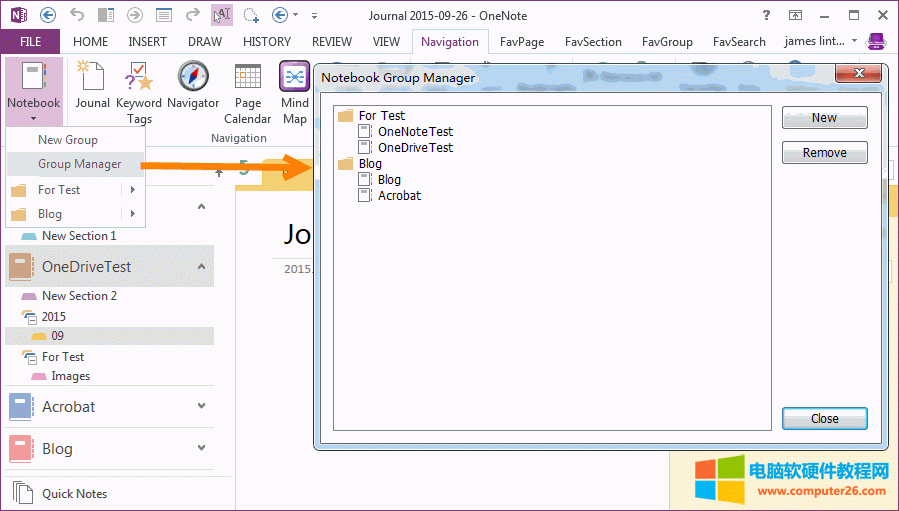This screenshot has height=511, width=899.
Task: Open the Notebook group dropdown button
Action: (33, 92)
